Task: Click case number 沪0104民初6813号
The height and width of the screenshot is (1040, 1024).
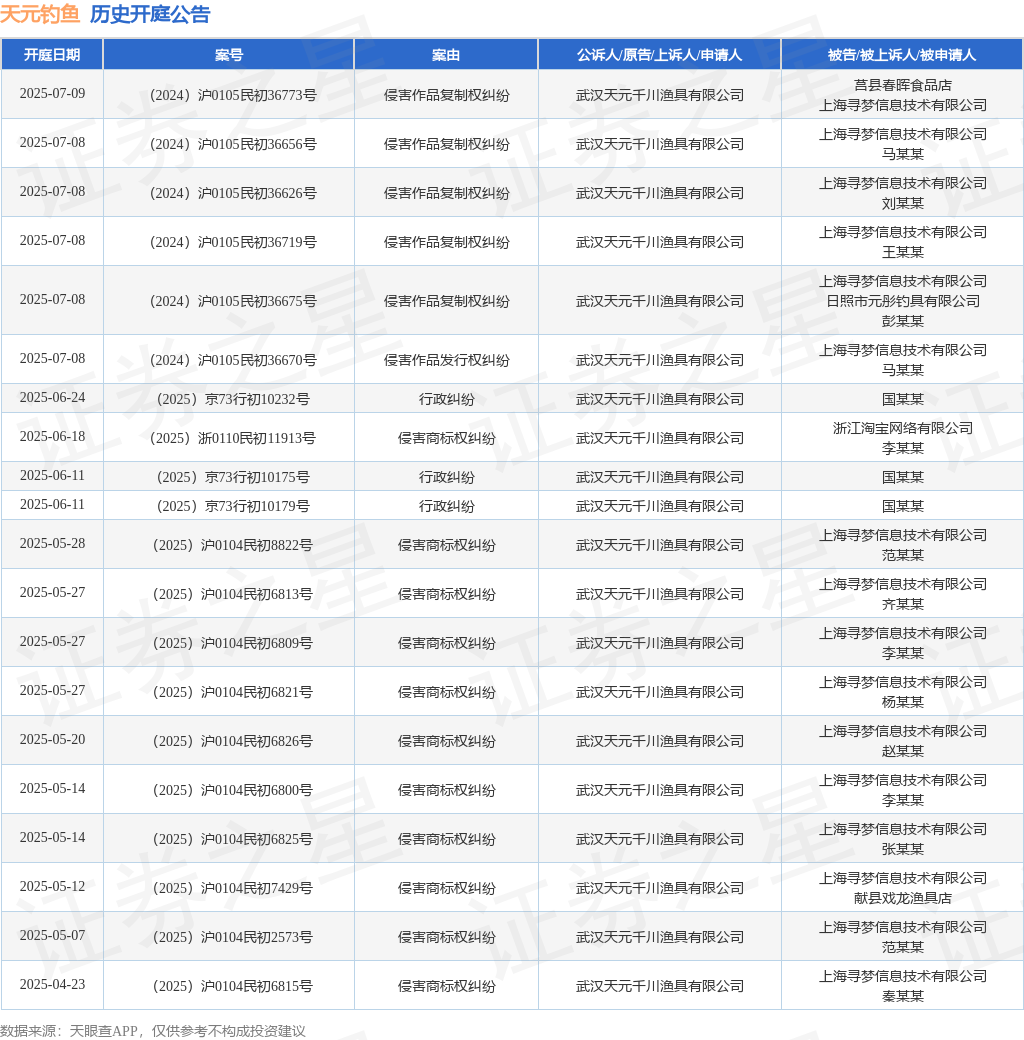Action: point(257,594)
